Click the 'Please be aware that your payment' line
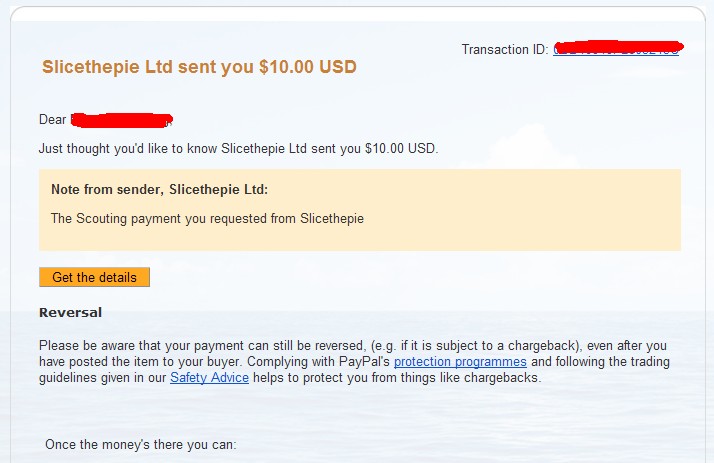The image size is (714, 463). pos(353,346)
